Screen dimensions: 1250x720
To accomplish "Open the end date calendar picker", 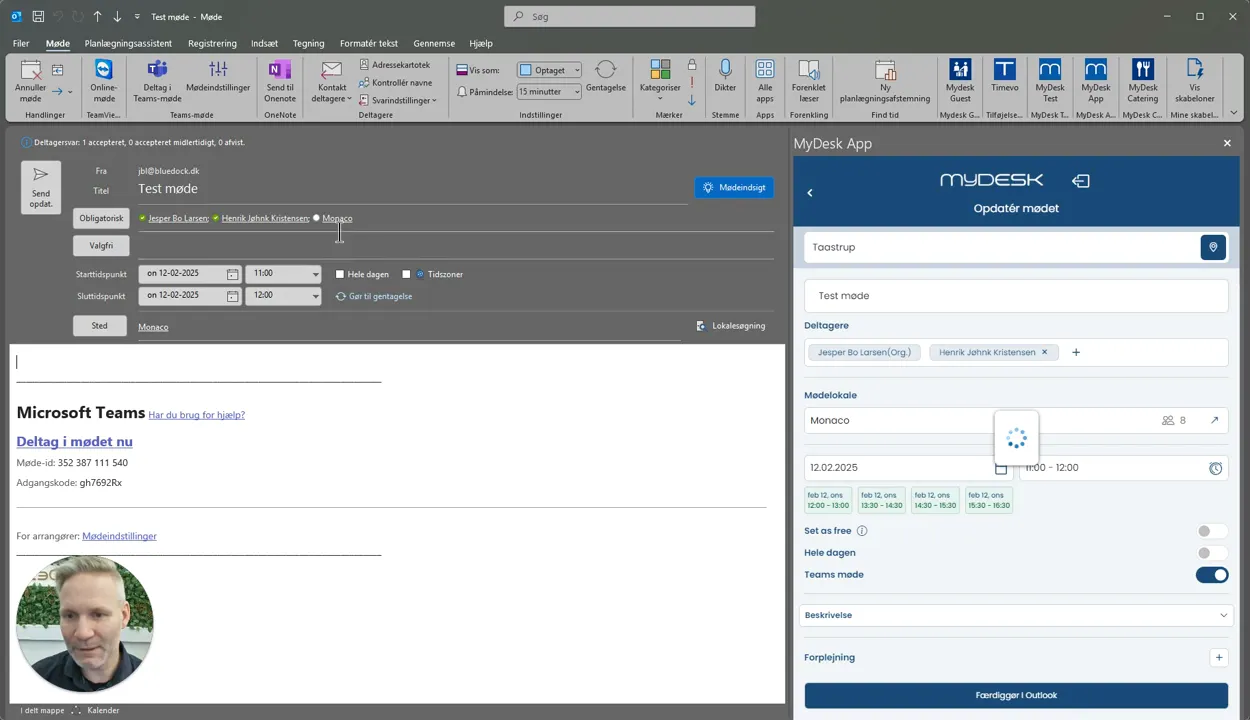I will point(232,296).
